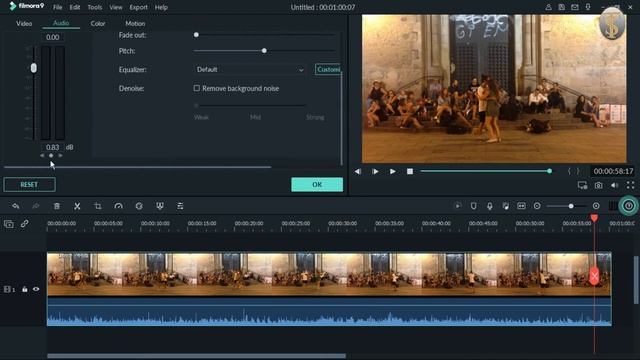Screen dimensions: 640x360
Task: Click the Play button in preview
Action: point(393,171)
